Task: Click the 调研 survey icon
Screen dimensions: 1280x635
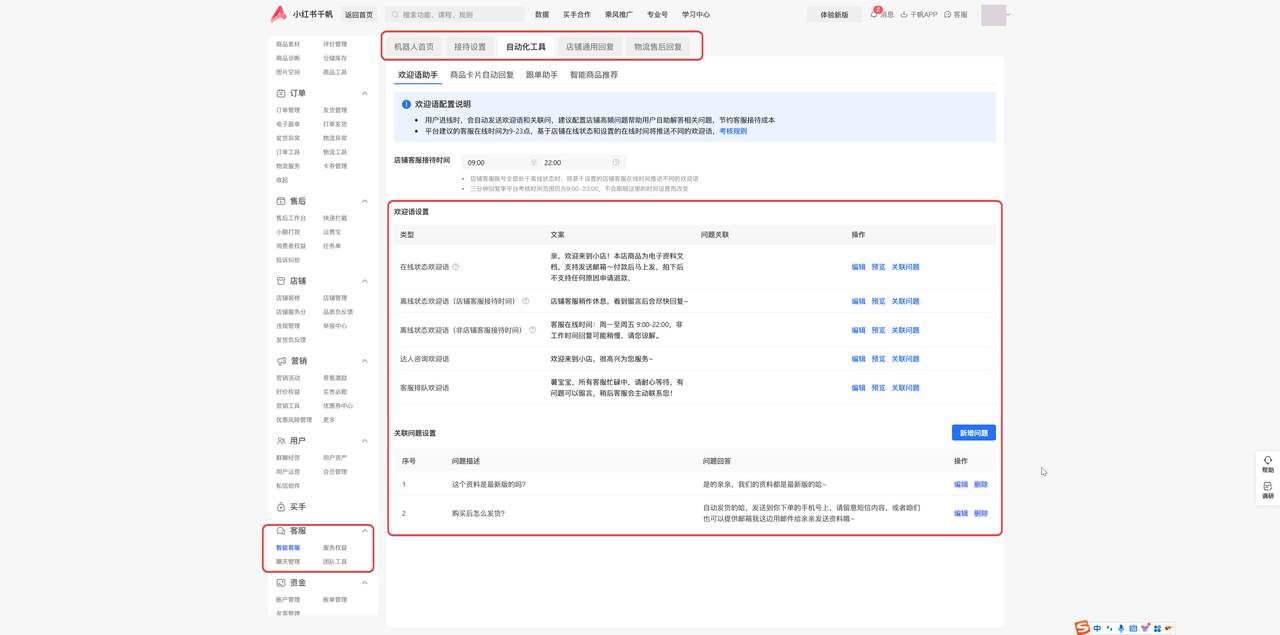Action: 1268,487
